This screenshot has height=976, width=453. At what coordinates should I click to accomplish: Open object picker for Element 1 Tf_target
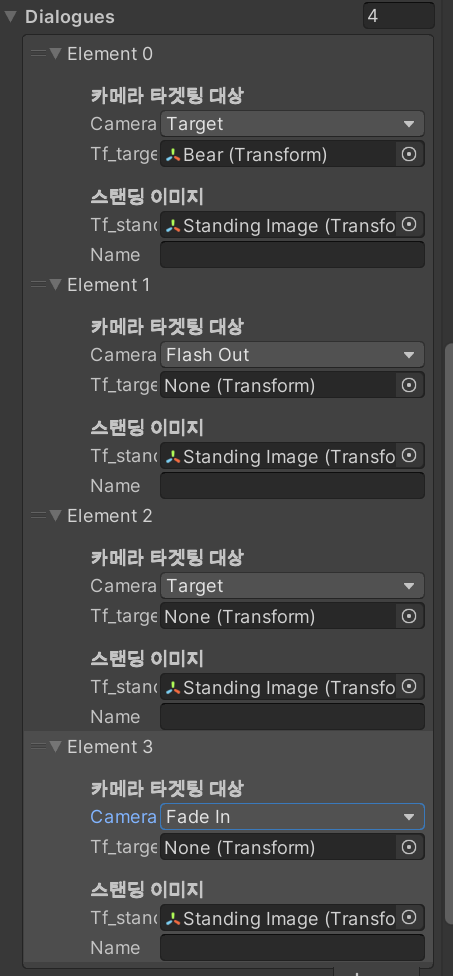(x=409, y=385)
